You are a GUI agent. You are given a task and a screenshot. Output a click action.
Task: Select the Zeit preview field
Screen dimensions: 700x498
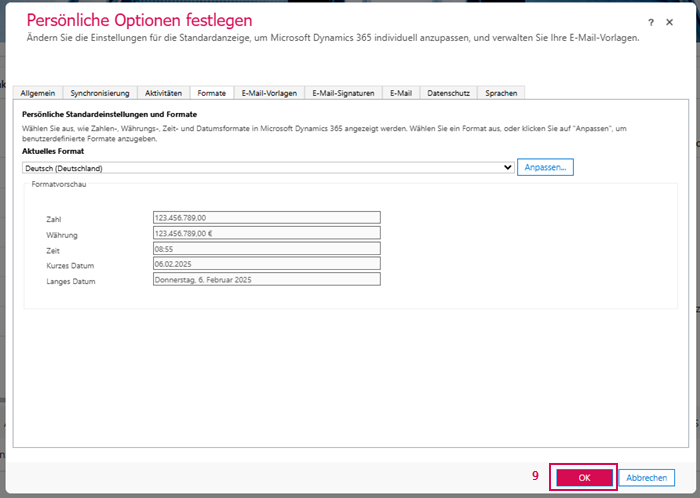[x=266, y=248]
